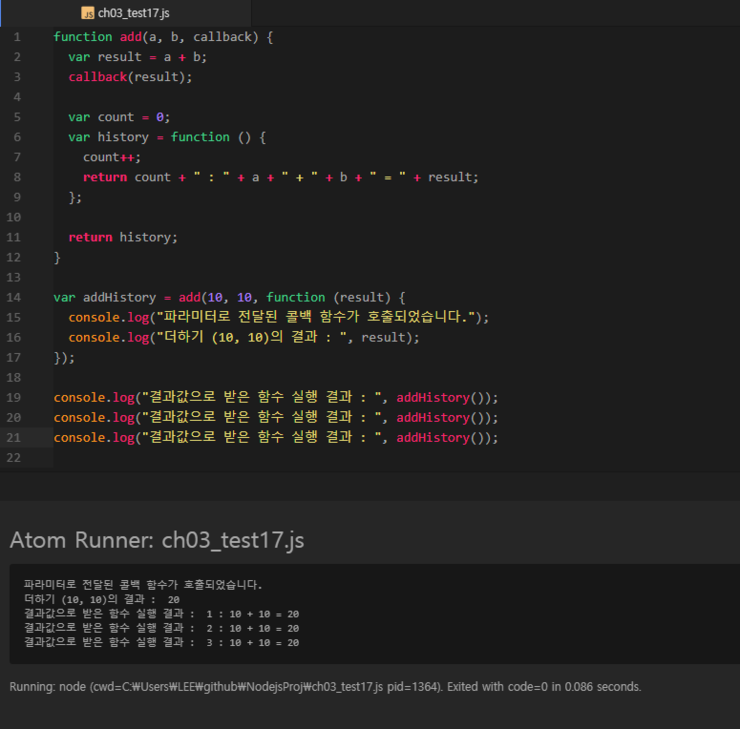The height and width of the screenshot is (729, 740).
Task: Click '});' closing on line 17
Action: (x=64, y=358)
